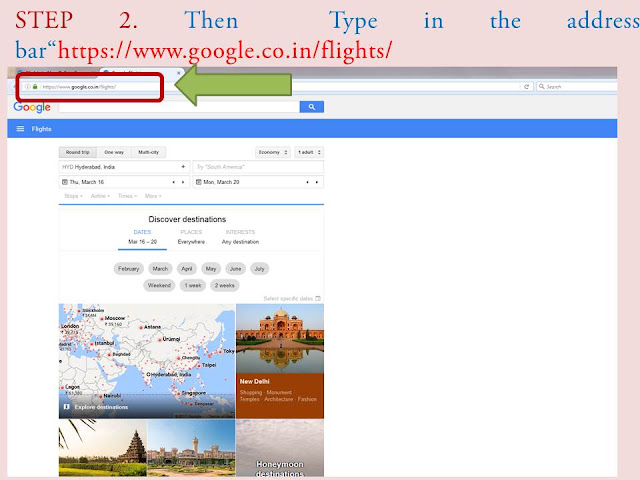Click the calendar icon beside Mon, March 20

tap(198, 182)
